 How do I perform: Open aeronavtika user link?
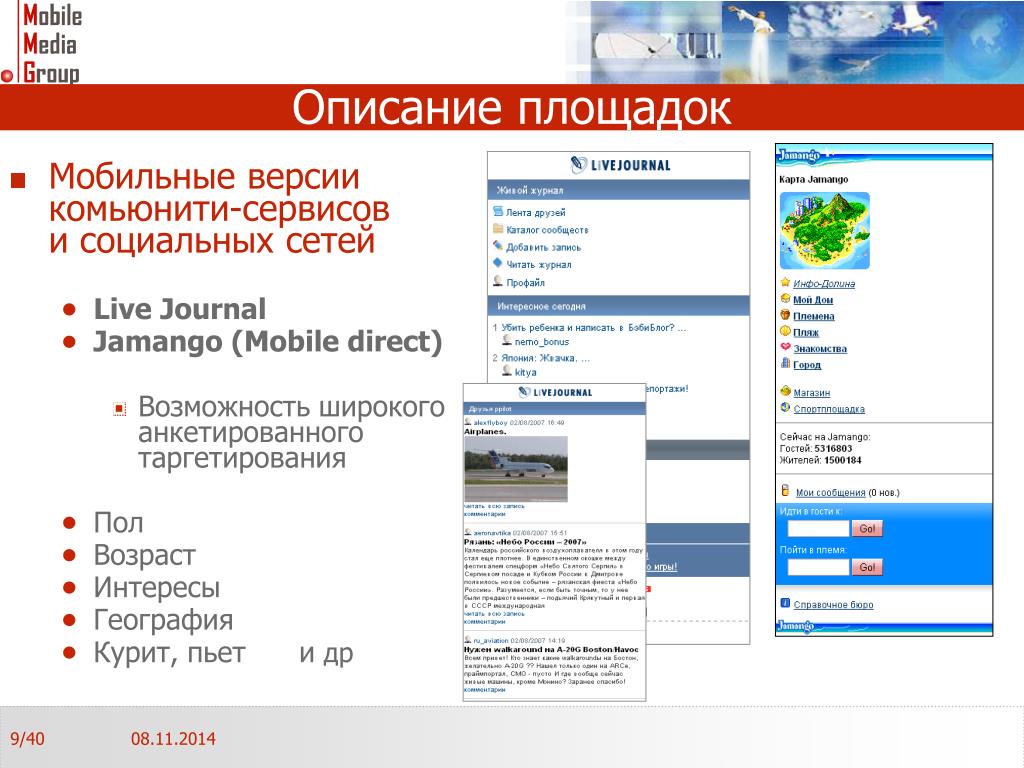[492, 533]
